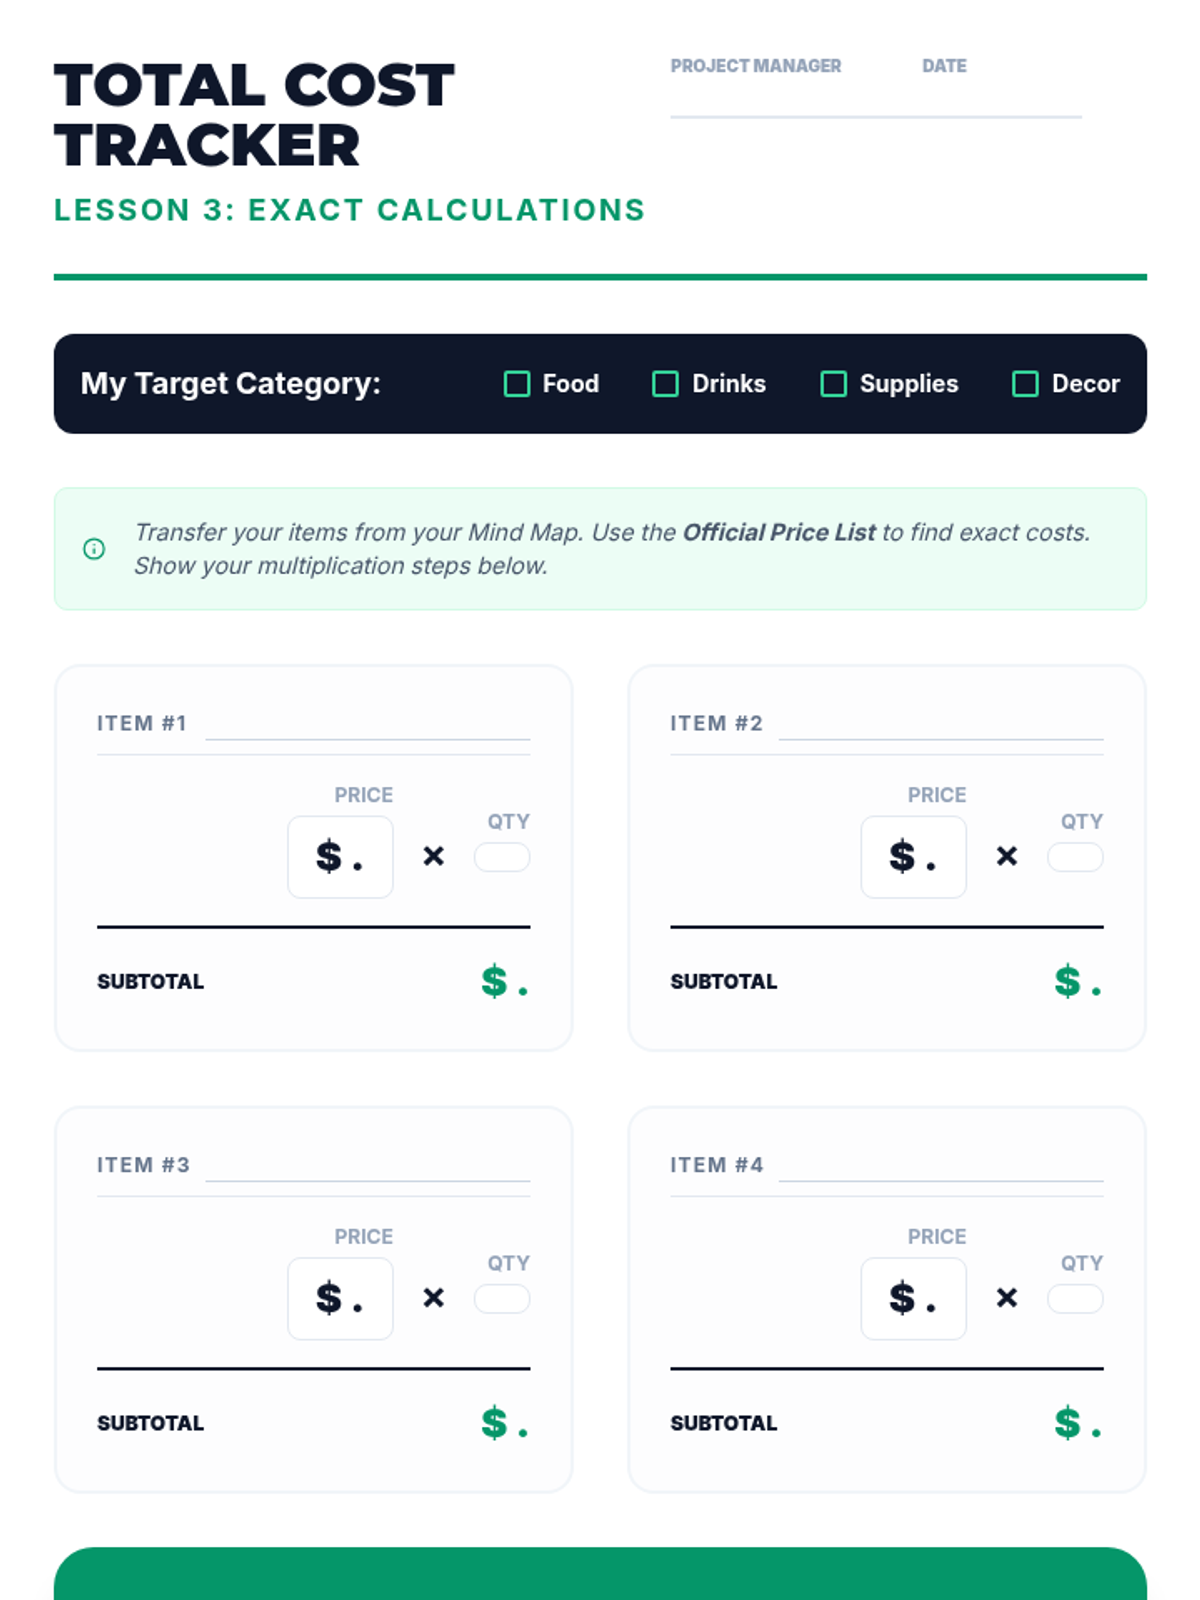Click the green dollar sign in Item #2 subtotal
The height and width of the screenshot is (1600, 1200).
(1068, 981)
